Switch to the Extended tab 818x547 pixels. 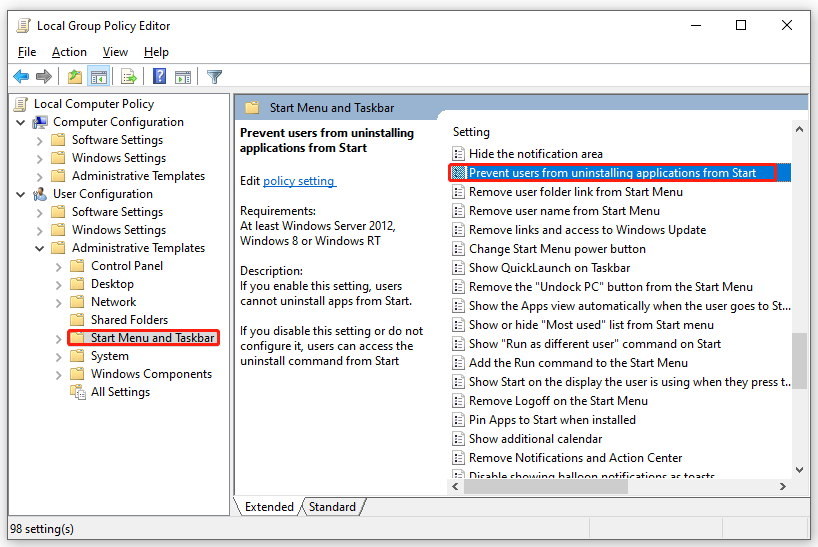point(269,507)
